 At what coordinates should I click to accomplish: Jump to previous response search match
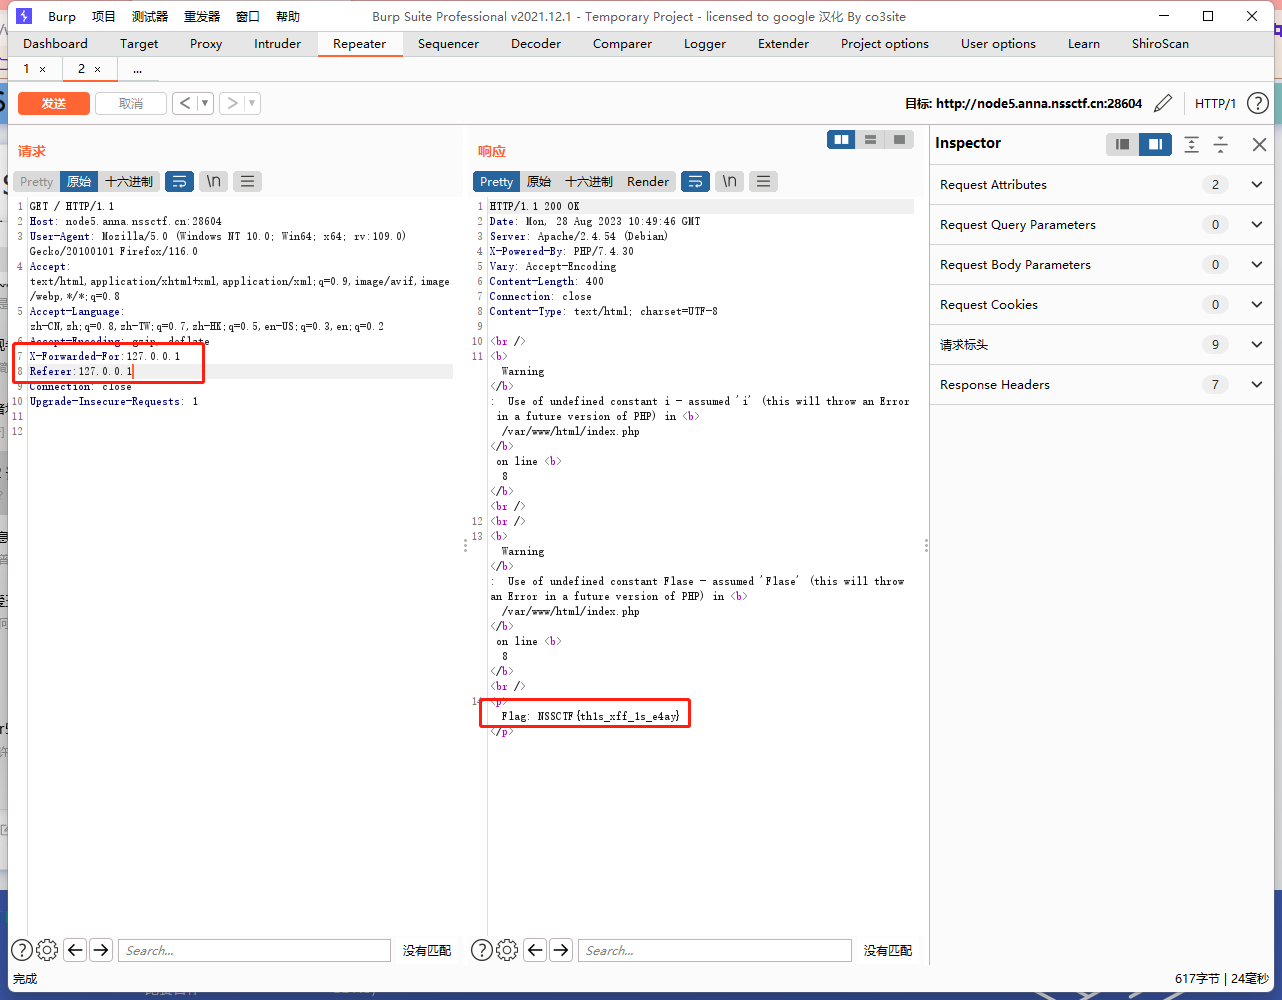tap(535, 950)
